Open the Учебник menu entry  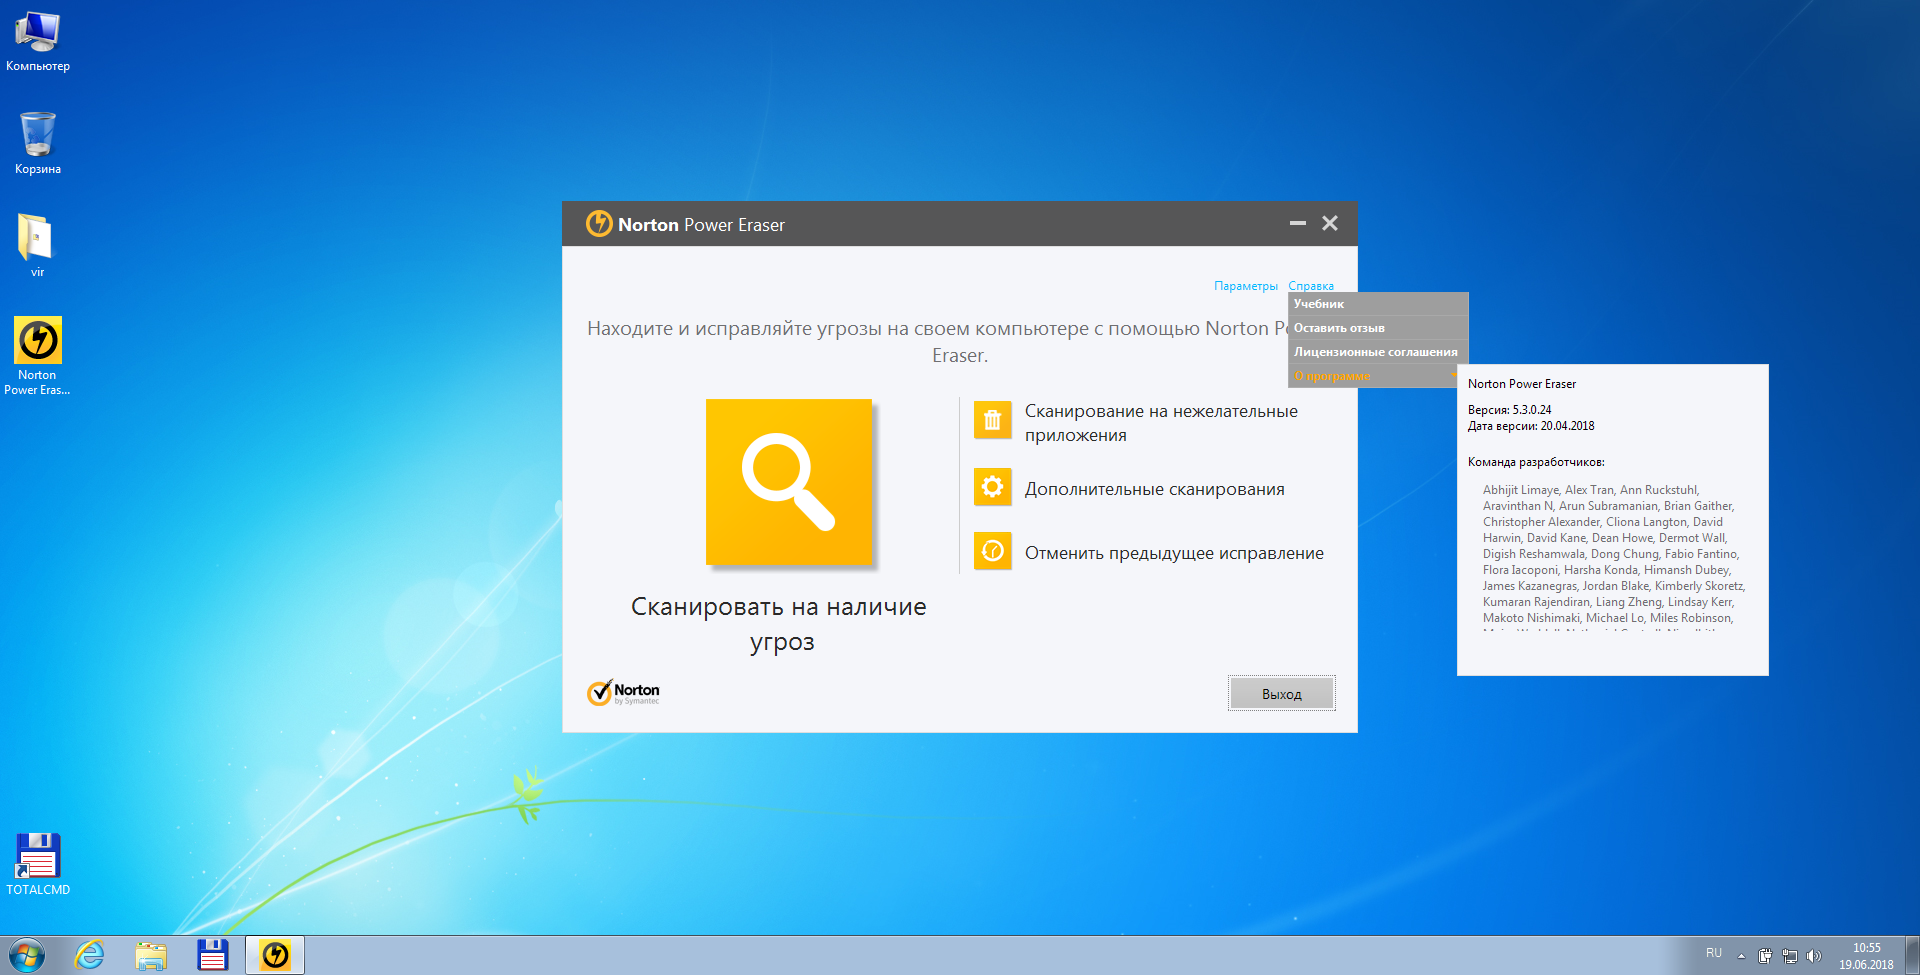click(x=1378, y=304)
